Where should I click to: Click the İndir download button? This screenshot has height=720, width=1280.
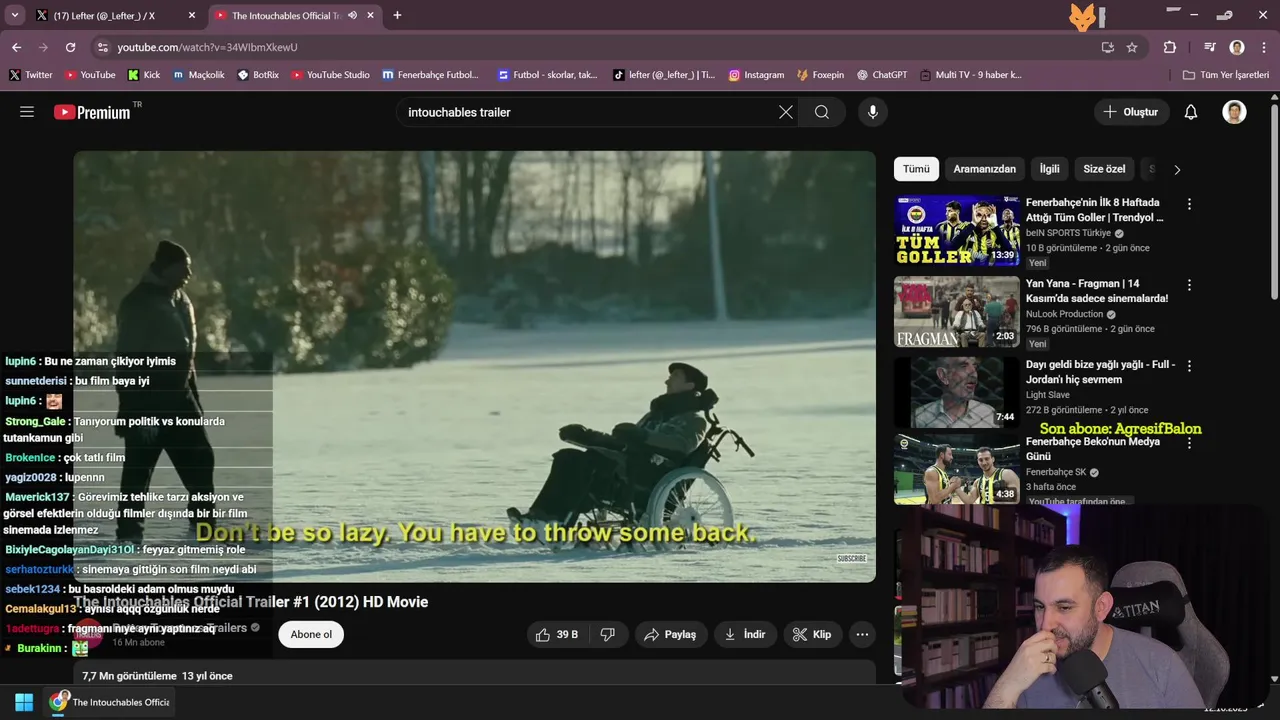pos(745,634)
